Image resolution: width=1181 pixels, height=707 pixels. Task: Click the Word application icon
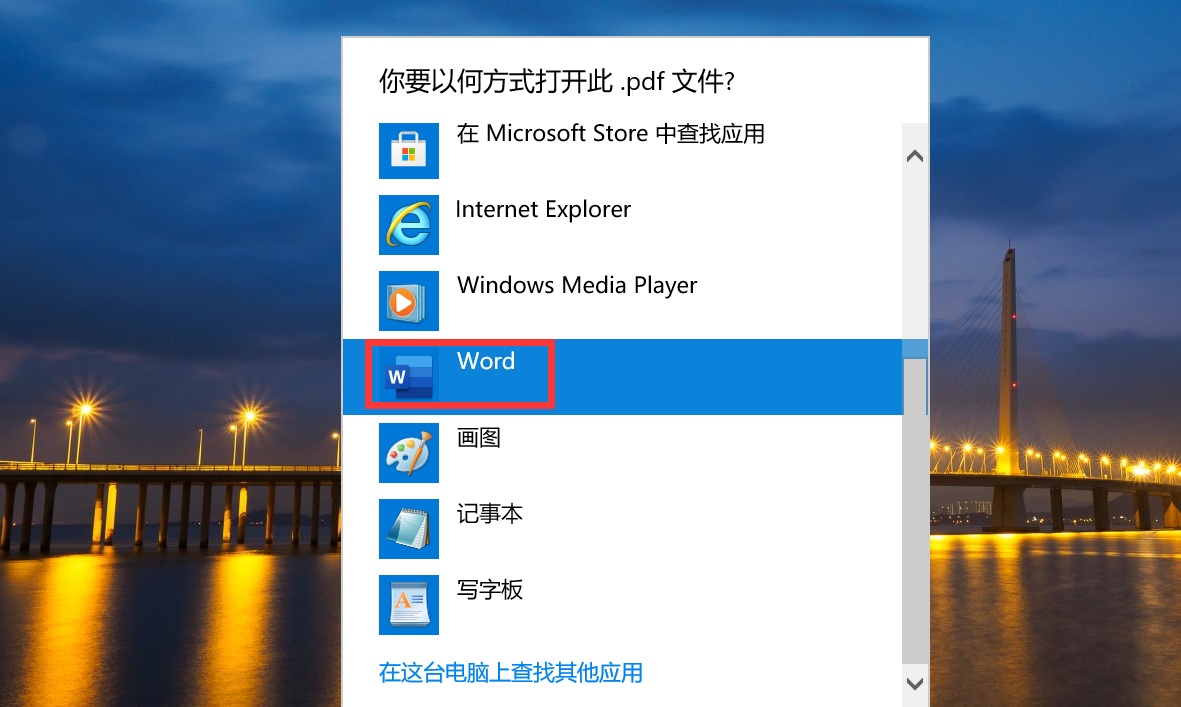coord(408,376)
